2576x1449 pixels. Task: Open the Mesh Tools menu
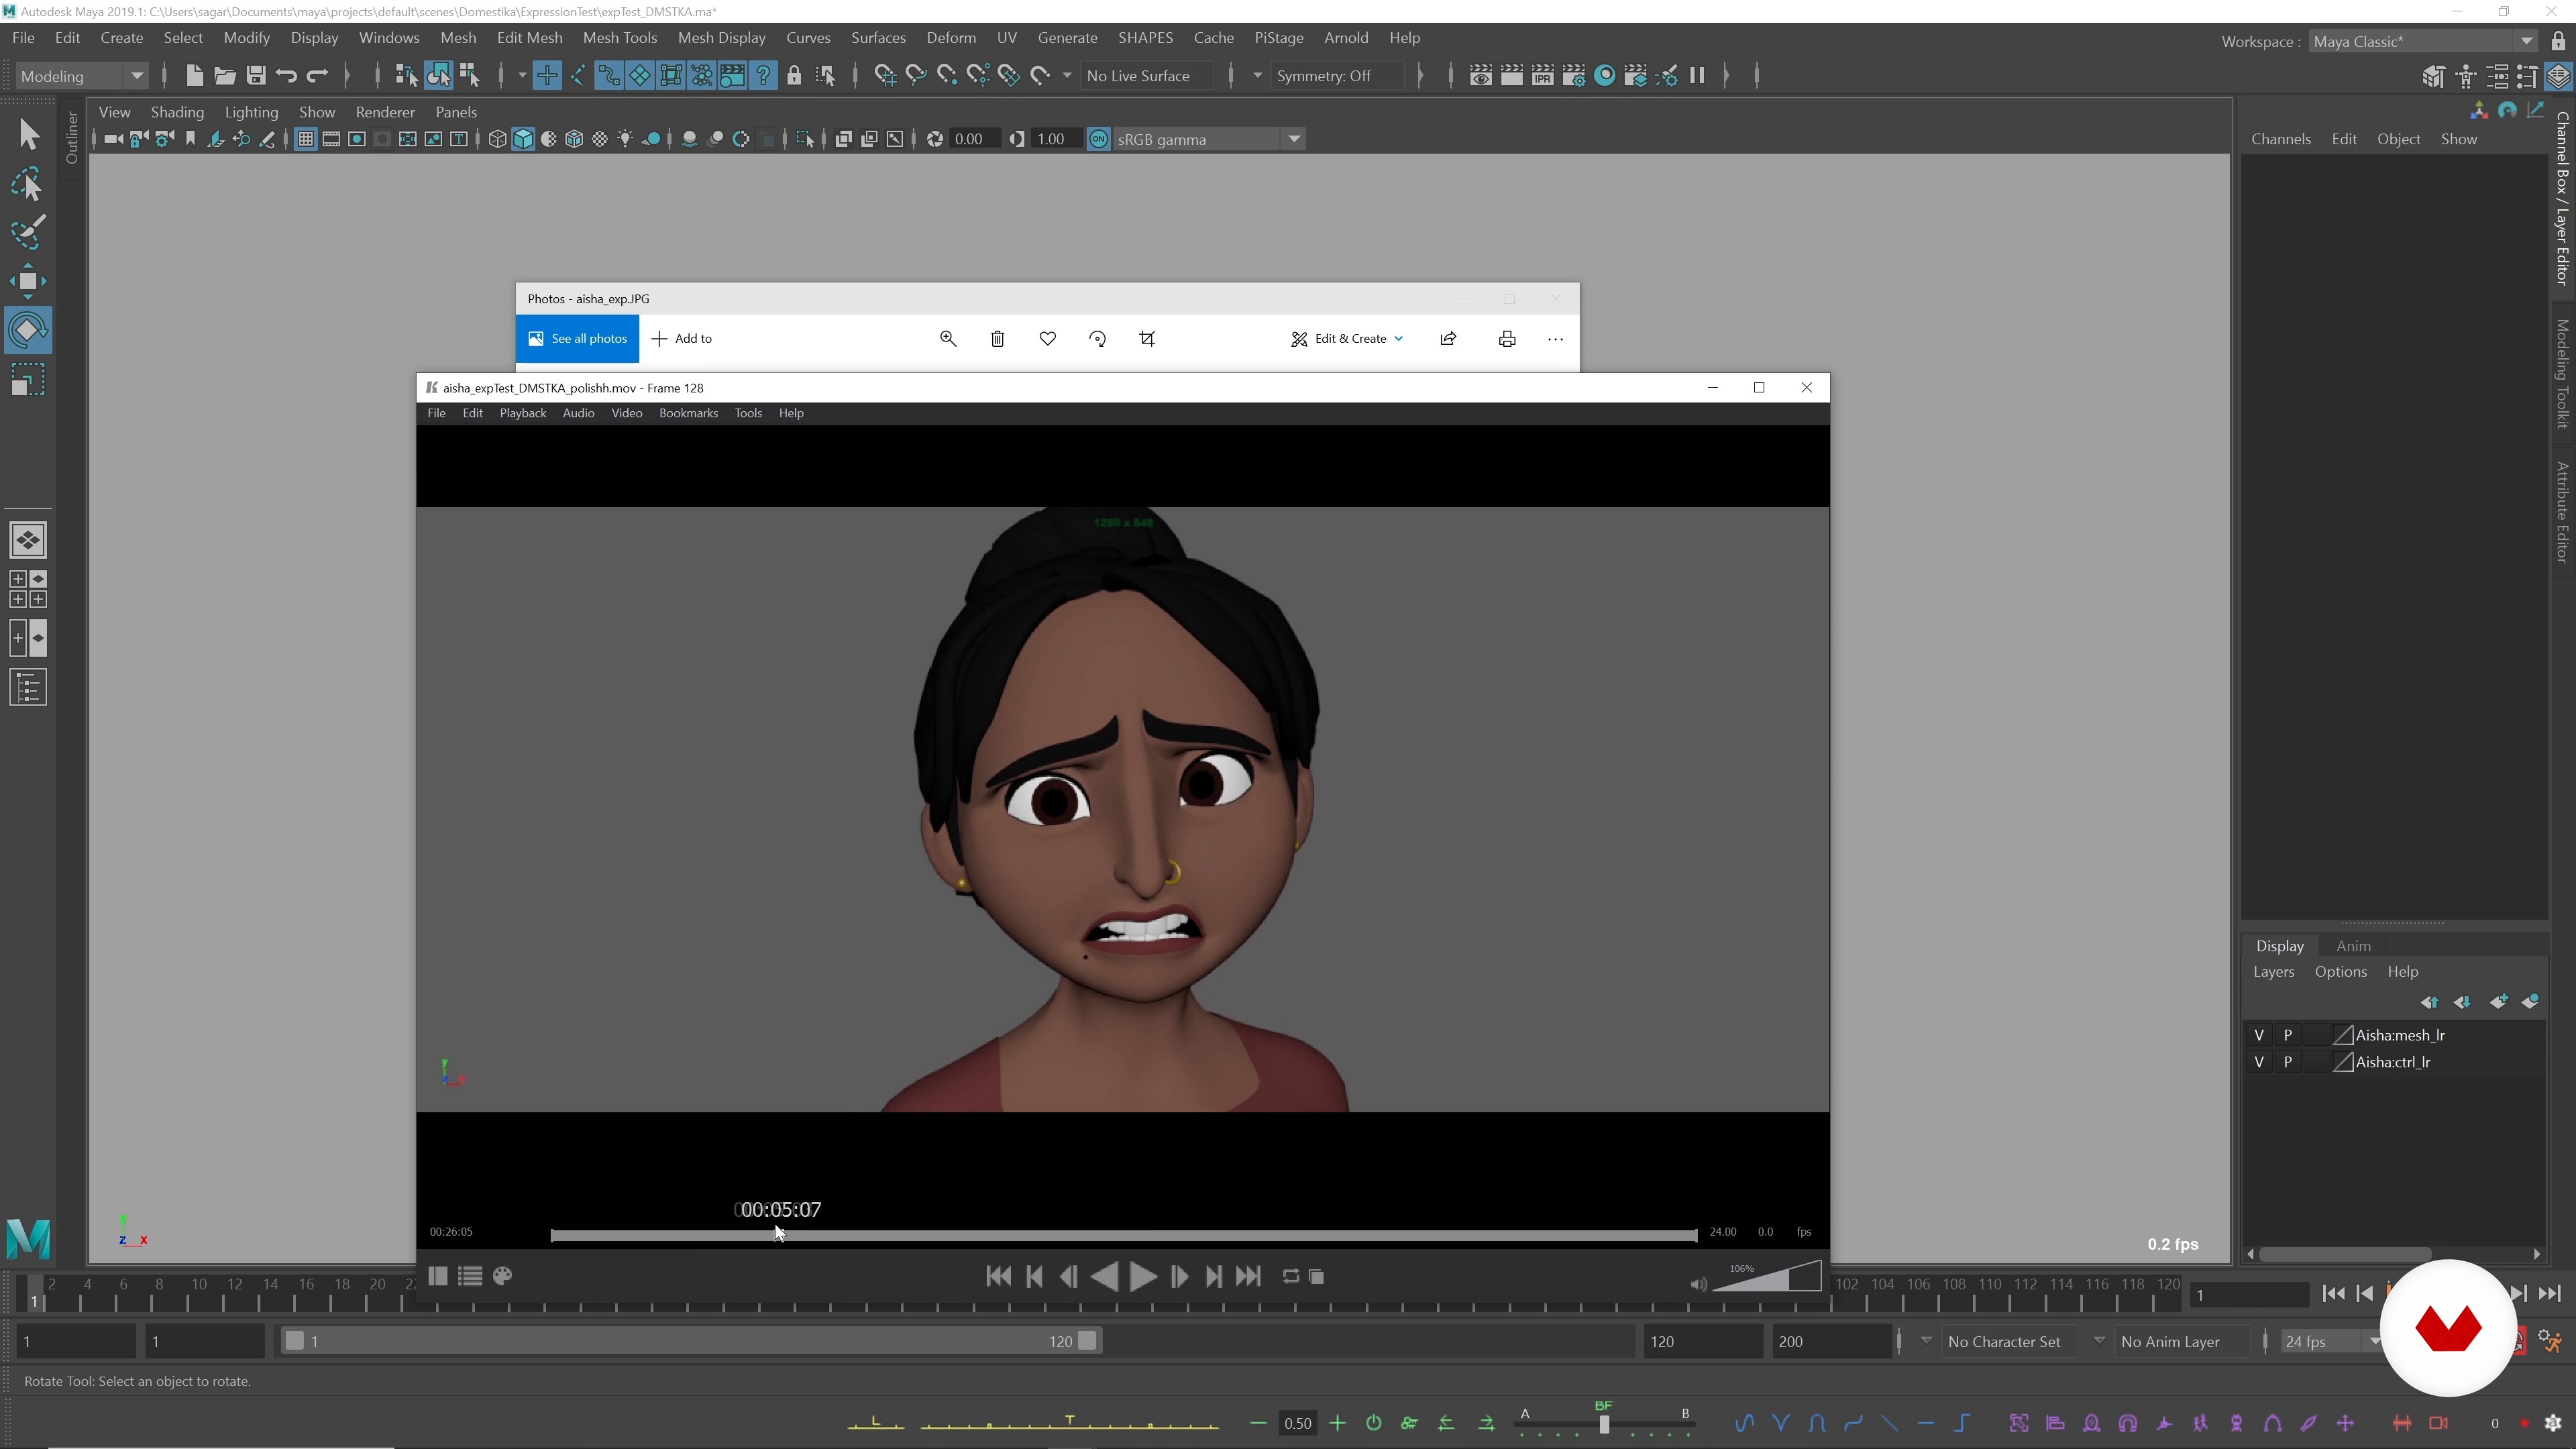point(620,38)
